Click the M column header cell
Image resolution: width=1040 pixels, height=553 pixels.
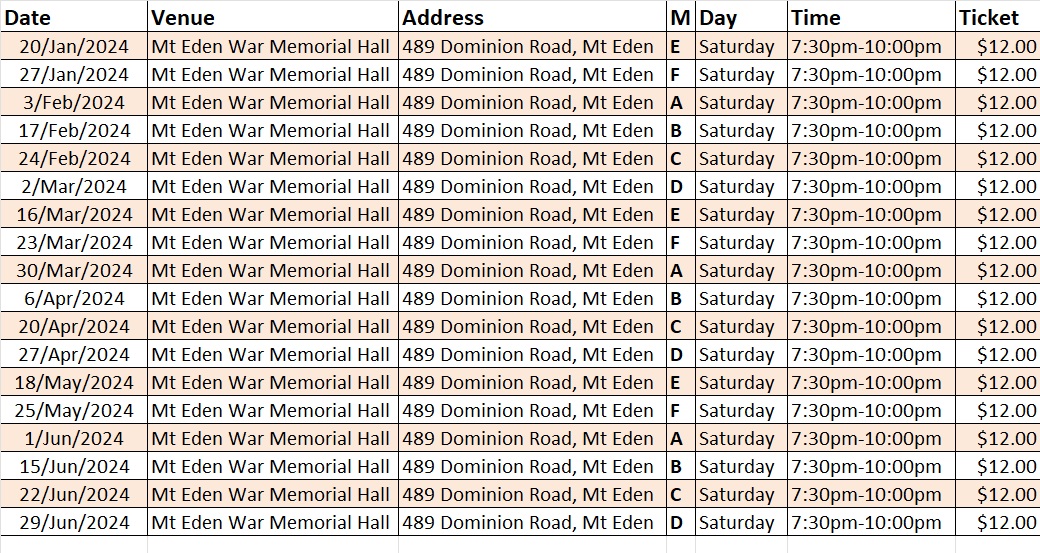[680, 18]
